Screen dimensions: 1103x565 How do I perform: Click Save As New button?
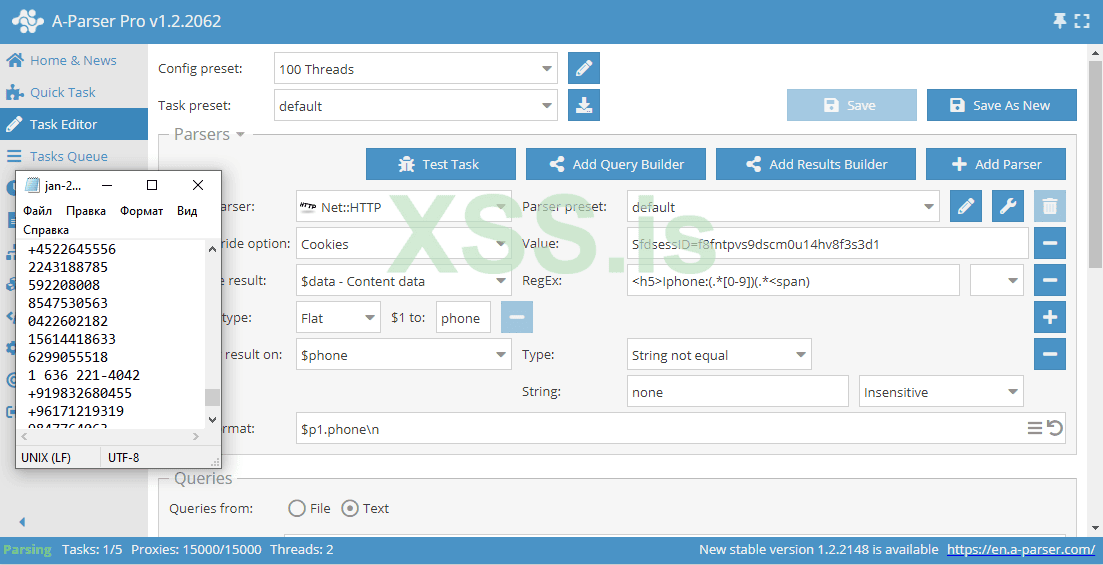(x=1002, y=106)
